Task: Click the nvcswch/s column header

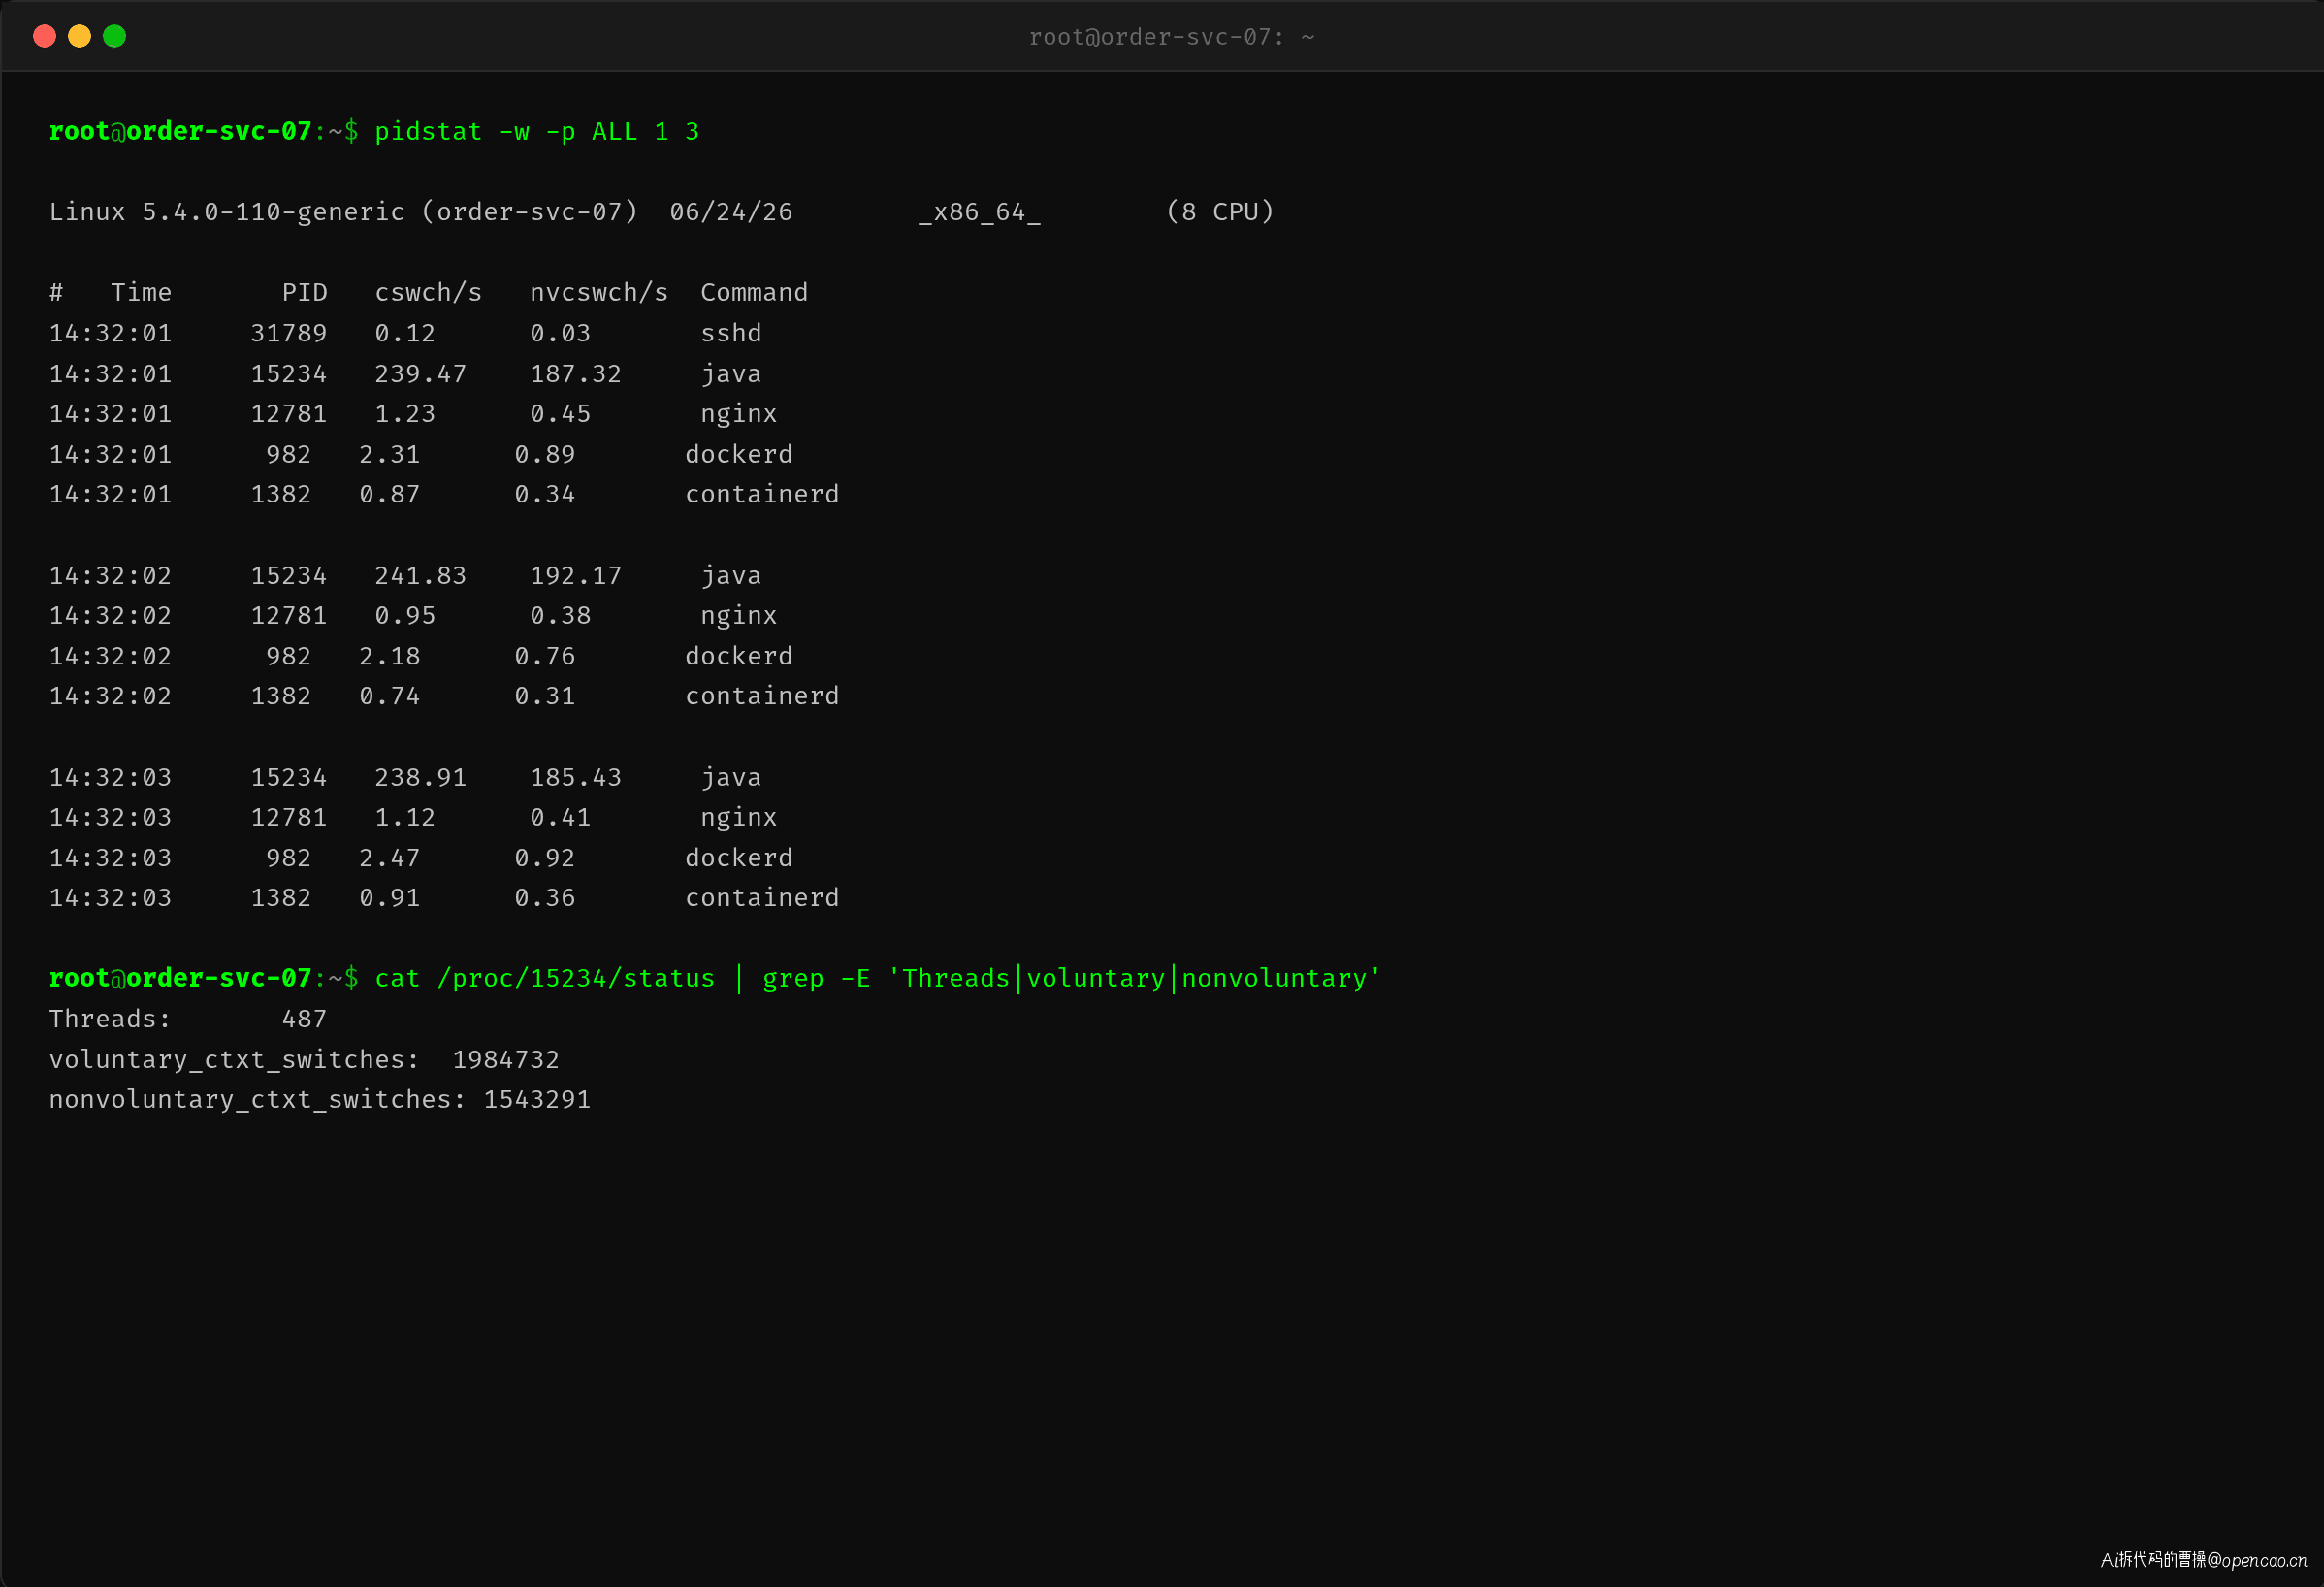Action: [x=599, y=293]
